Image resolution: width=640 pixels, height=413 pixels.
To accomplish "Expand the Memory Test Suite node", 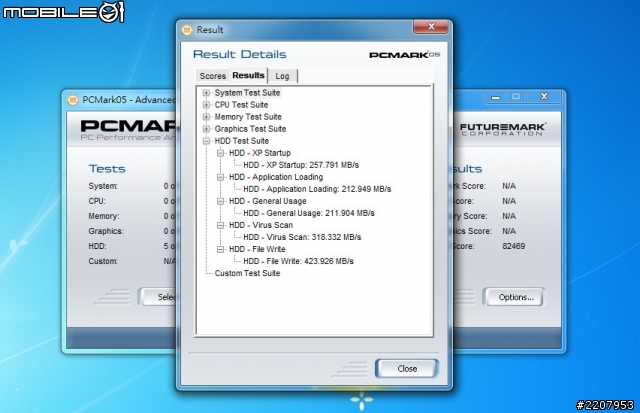I will pos(207,117).
